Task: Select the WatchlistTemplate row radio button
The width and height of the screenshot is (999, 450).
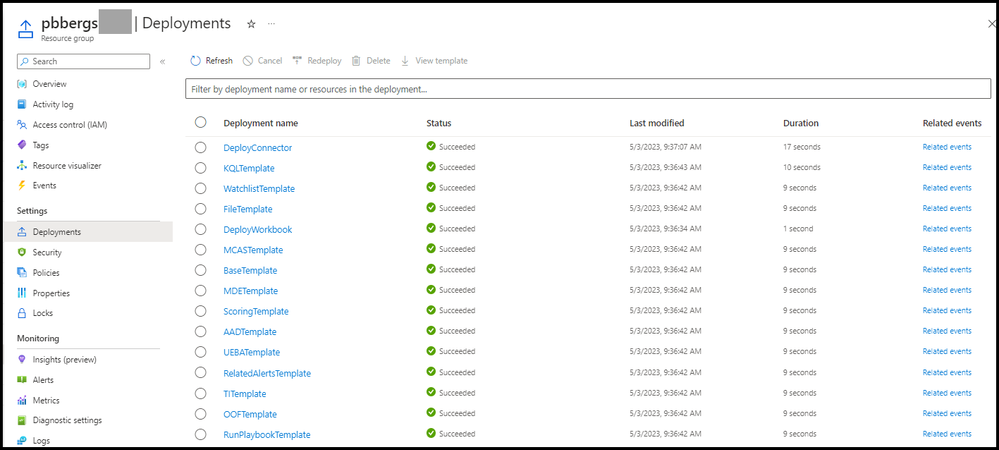Action: pos(201,188)
